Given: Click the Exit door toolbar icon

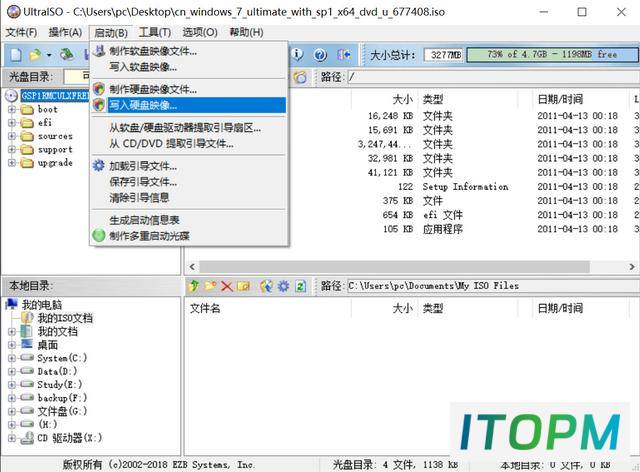Looking at the screenshot, I should [x=344, y=55].
